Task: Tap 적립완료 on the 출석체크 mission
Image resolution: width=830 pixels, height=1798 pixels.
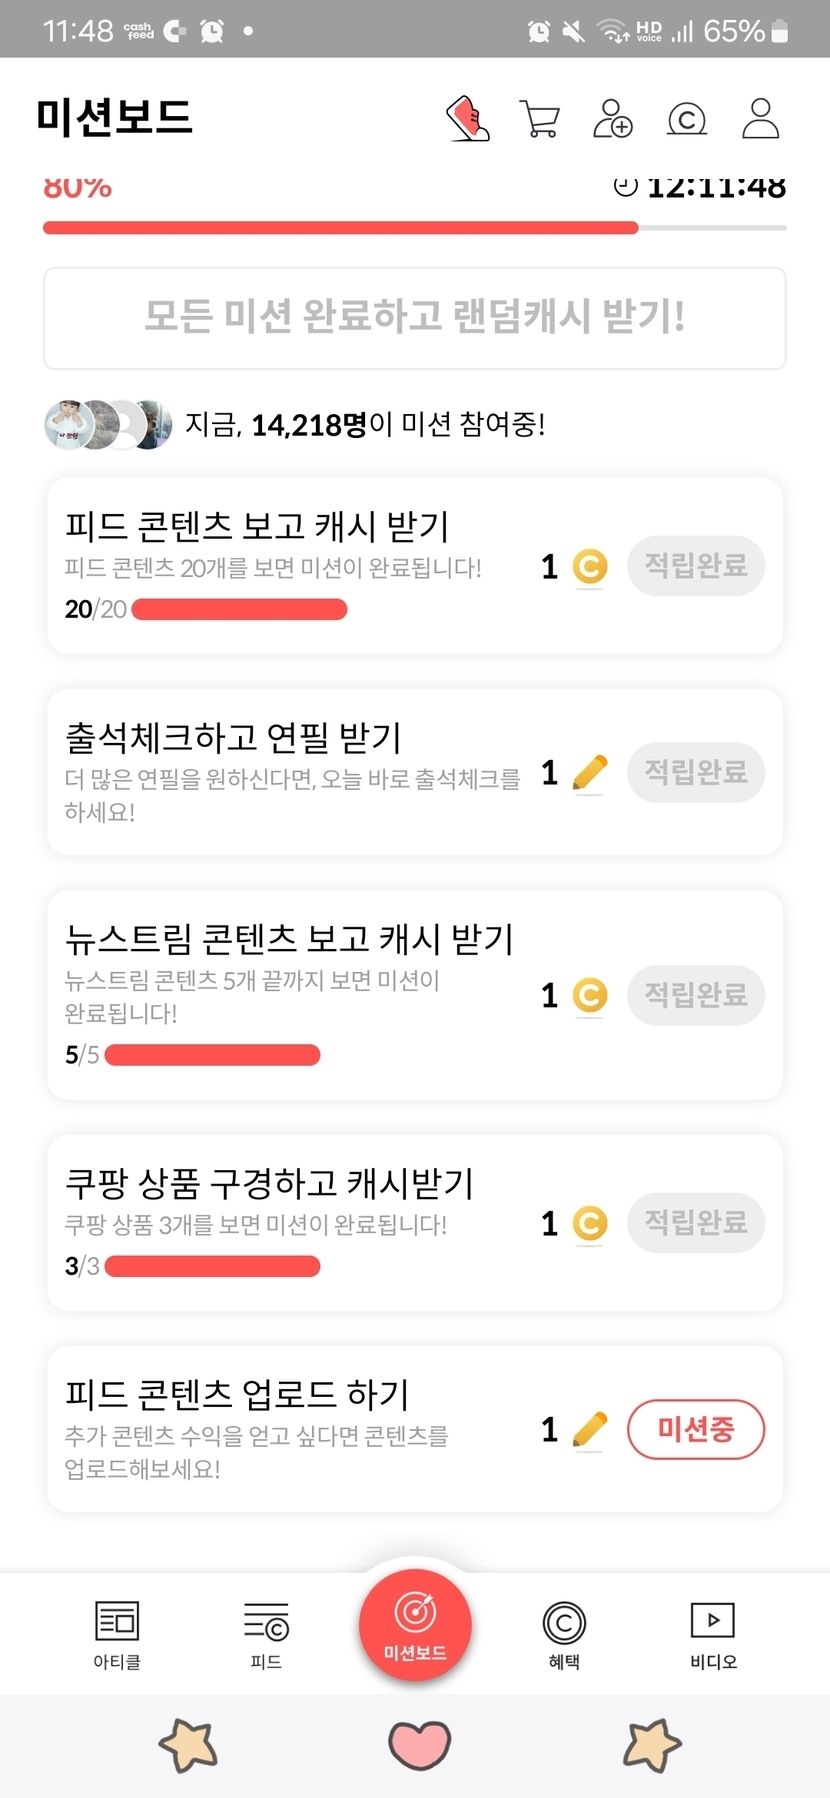Action: point(696,772)
